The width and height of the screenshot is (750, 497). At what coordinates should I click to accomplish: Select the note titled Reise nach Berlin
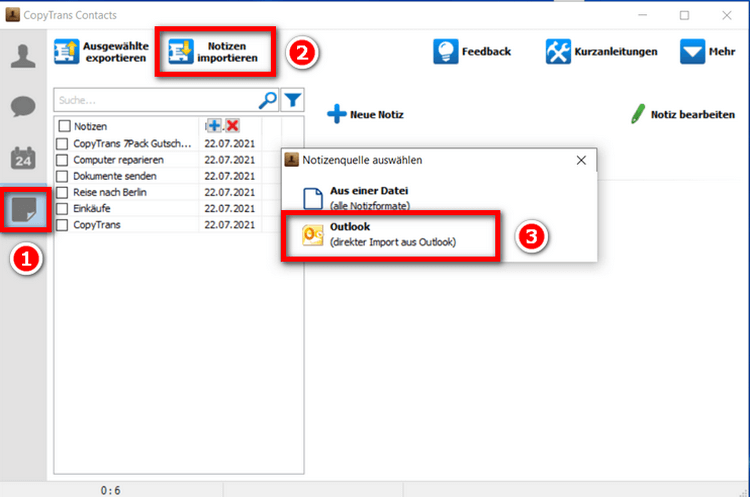(x=110, y=192)
